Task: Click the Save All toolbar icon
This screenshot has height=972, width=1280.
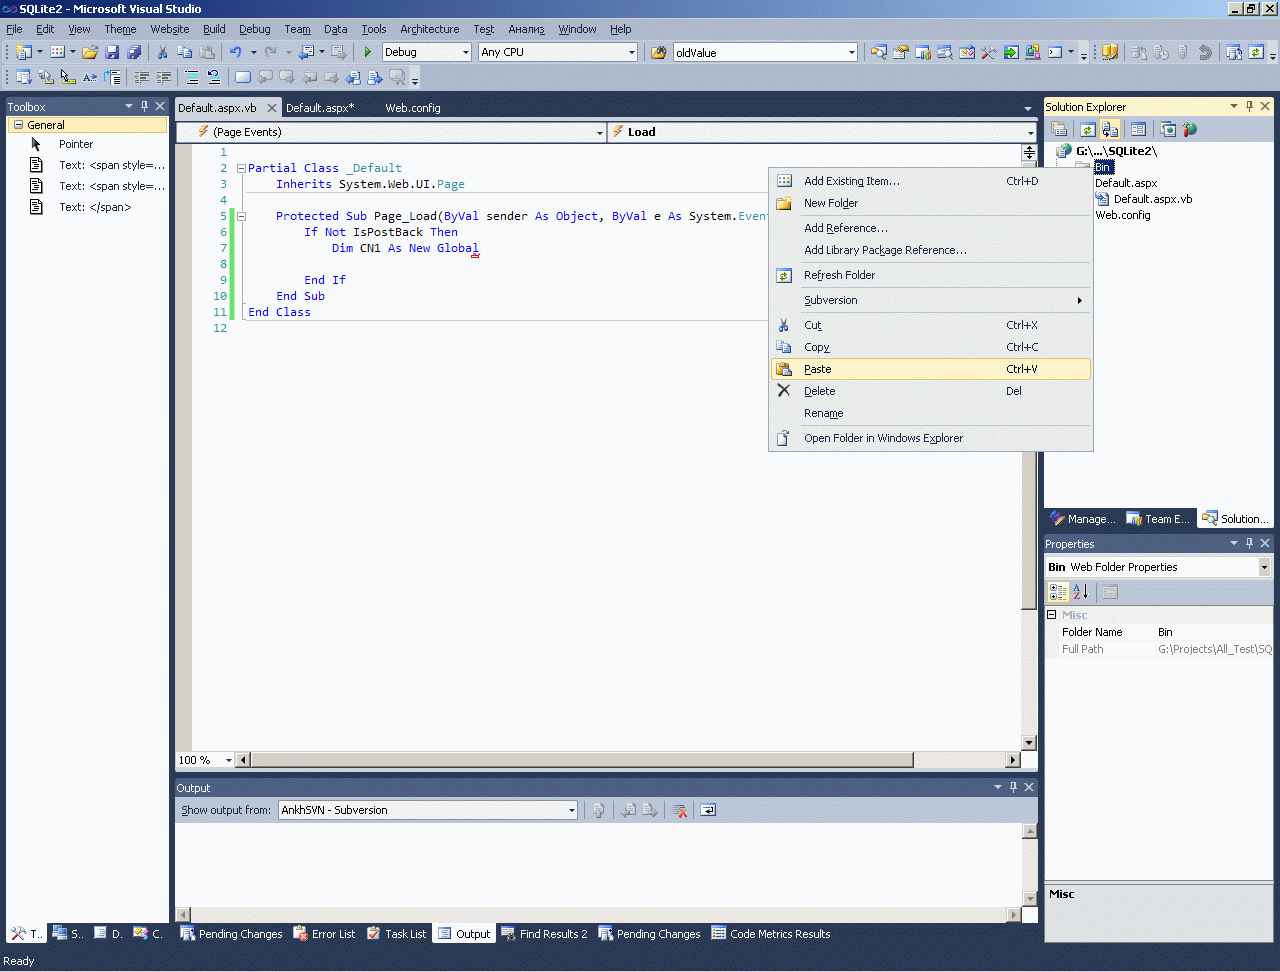Action: coord(134,52)
